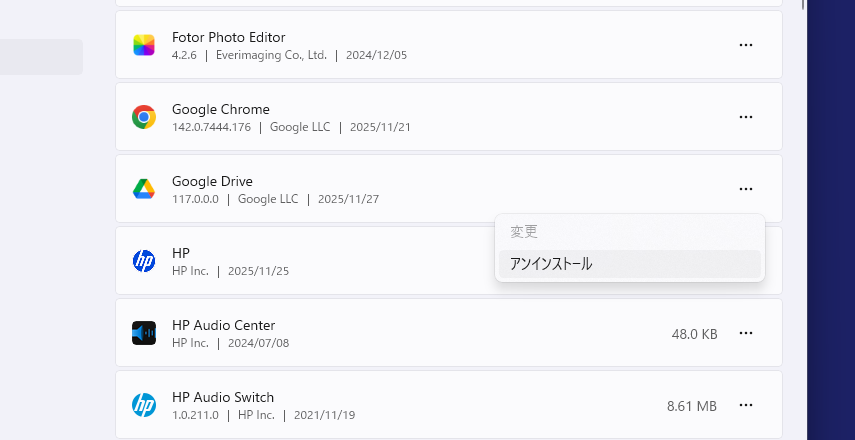The image size is (855, 440).
Task: Open more options for Fotor Photo Editor
Action: pyautogui.click(x=745, y=45)
